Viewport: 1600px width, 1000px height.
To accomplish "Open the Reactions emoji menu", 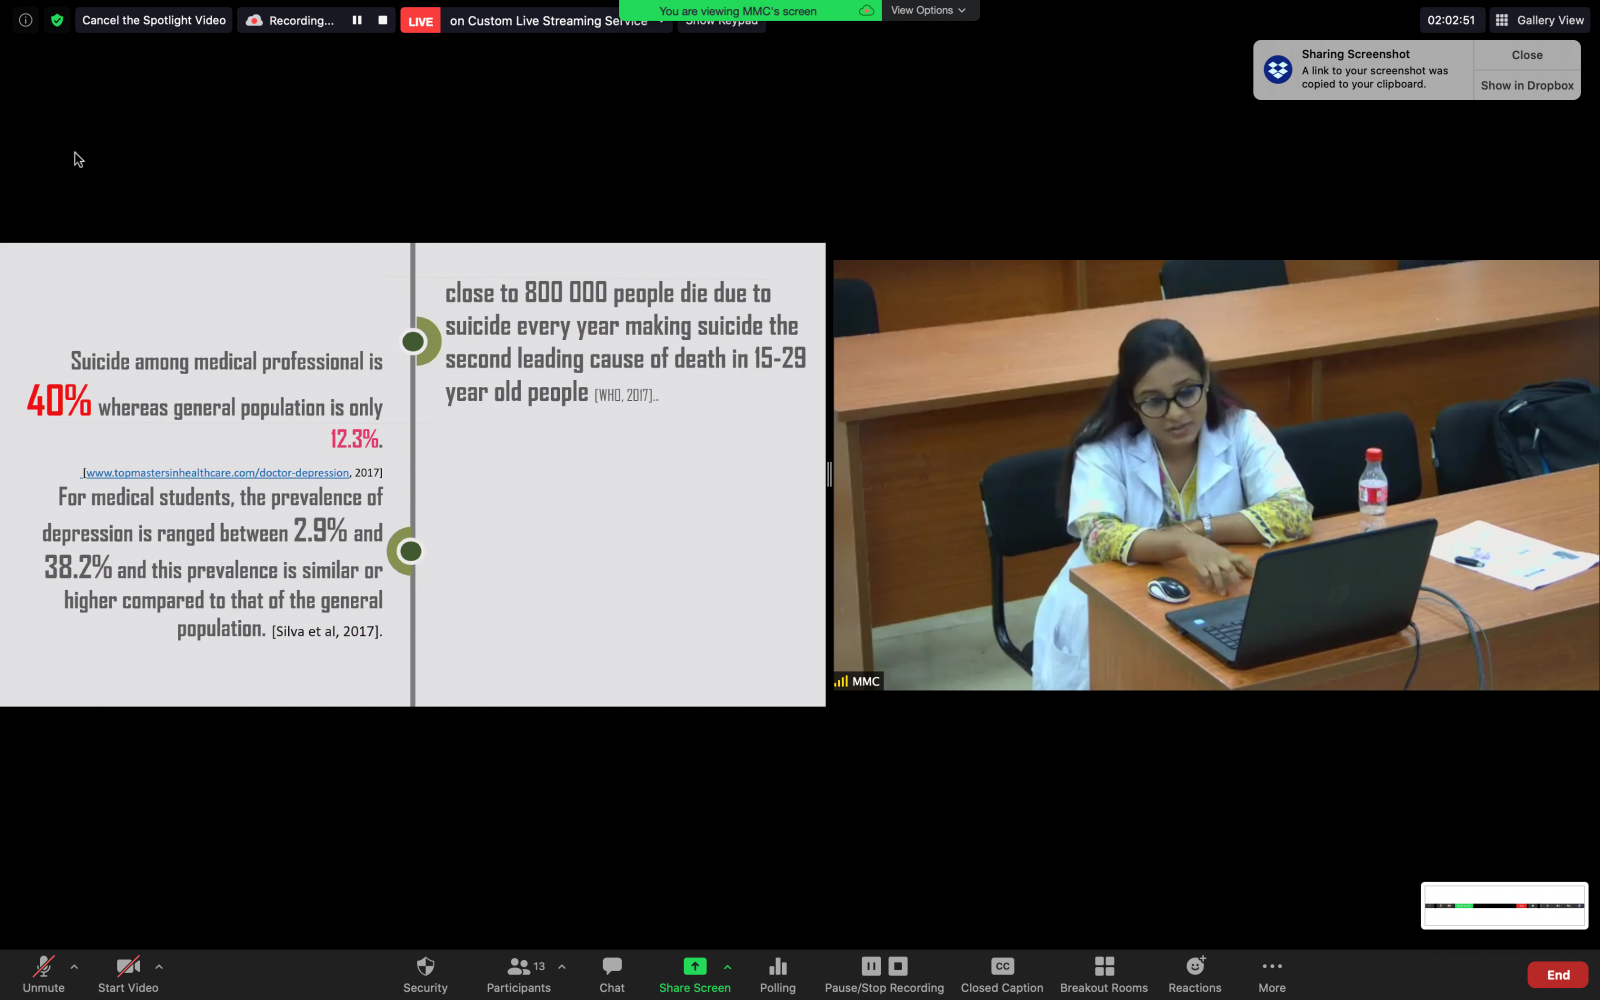I will 1195,967.
